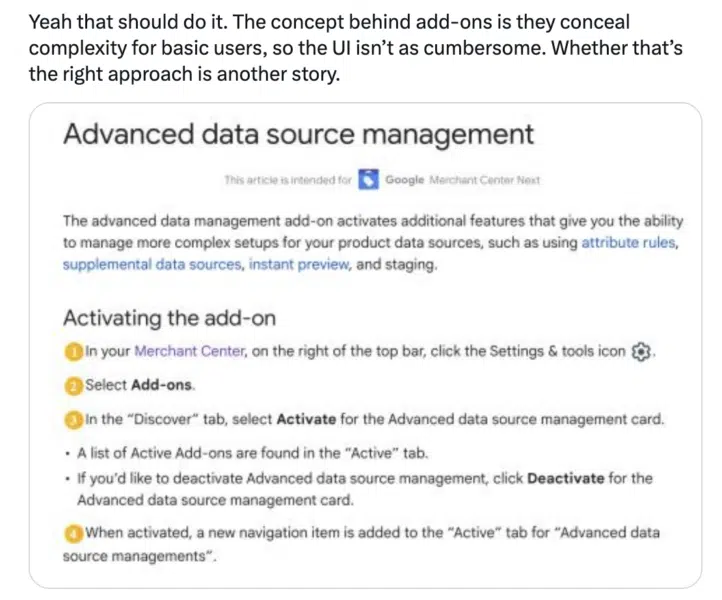Click the orange step 2 number badge
The height and width of the screenshot is (600, 722).
tap(73, 385)
